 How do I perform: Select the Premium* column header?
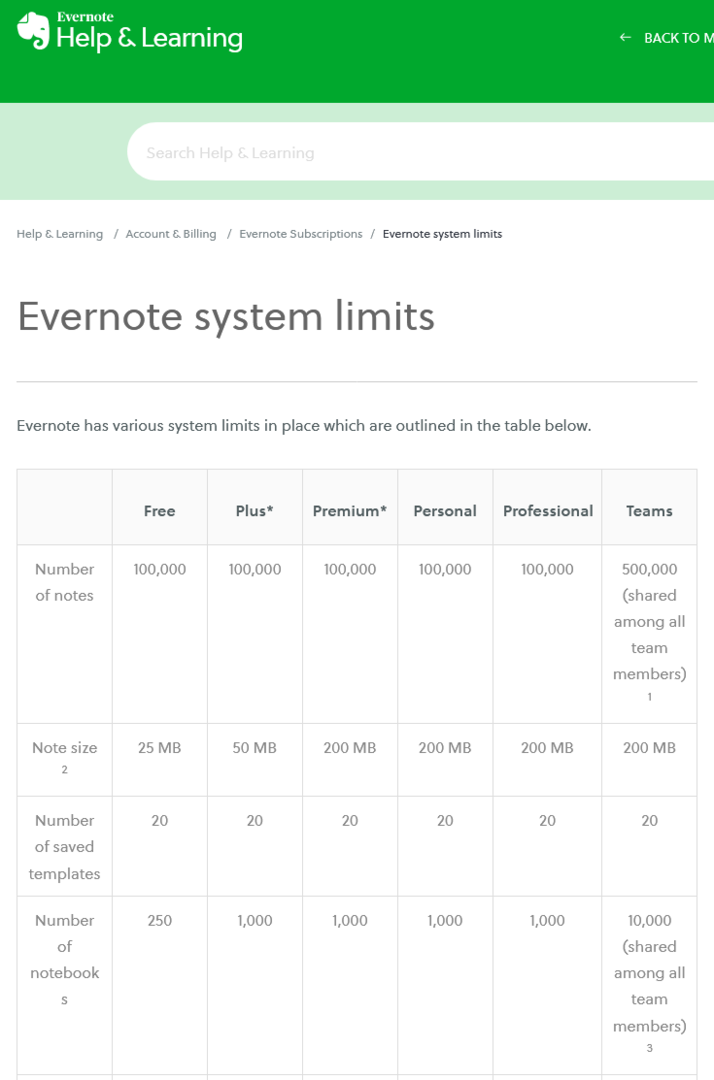tap(350, 511)
